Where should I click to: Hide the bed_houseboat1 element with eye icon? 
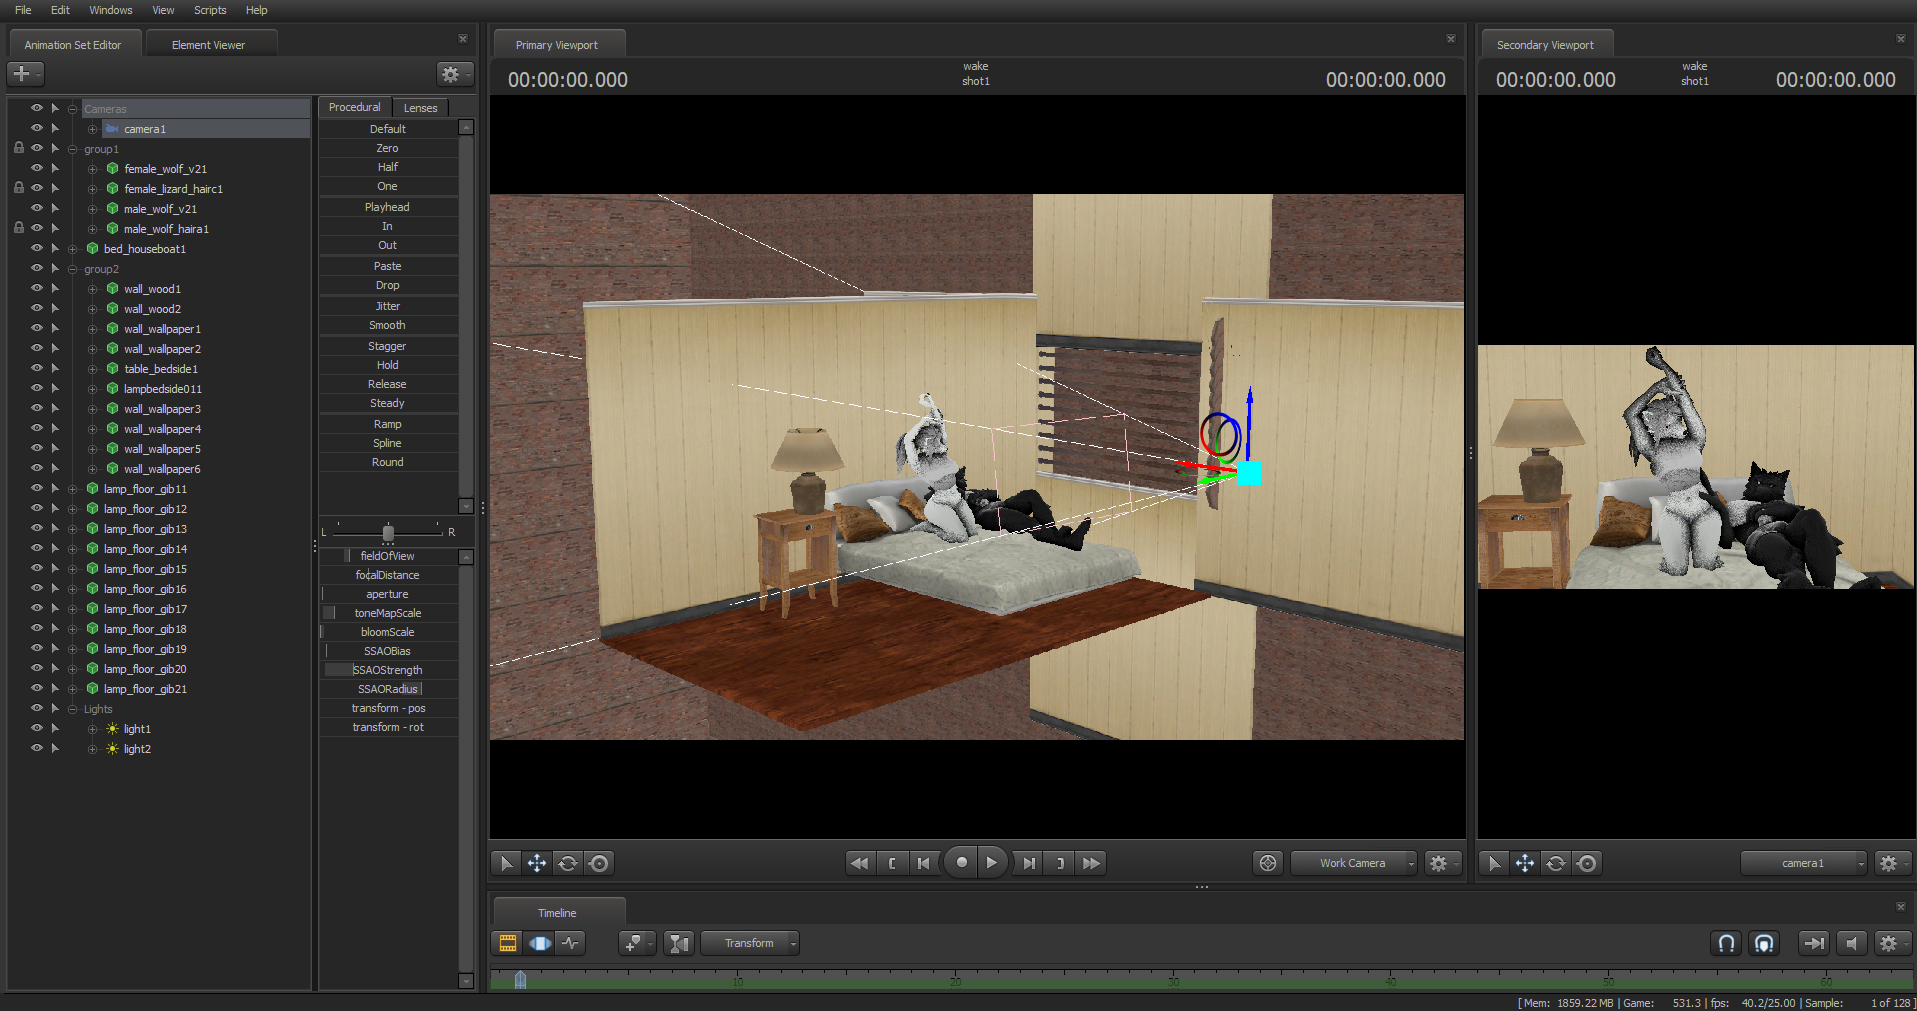37,248
